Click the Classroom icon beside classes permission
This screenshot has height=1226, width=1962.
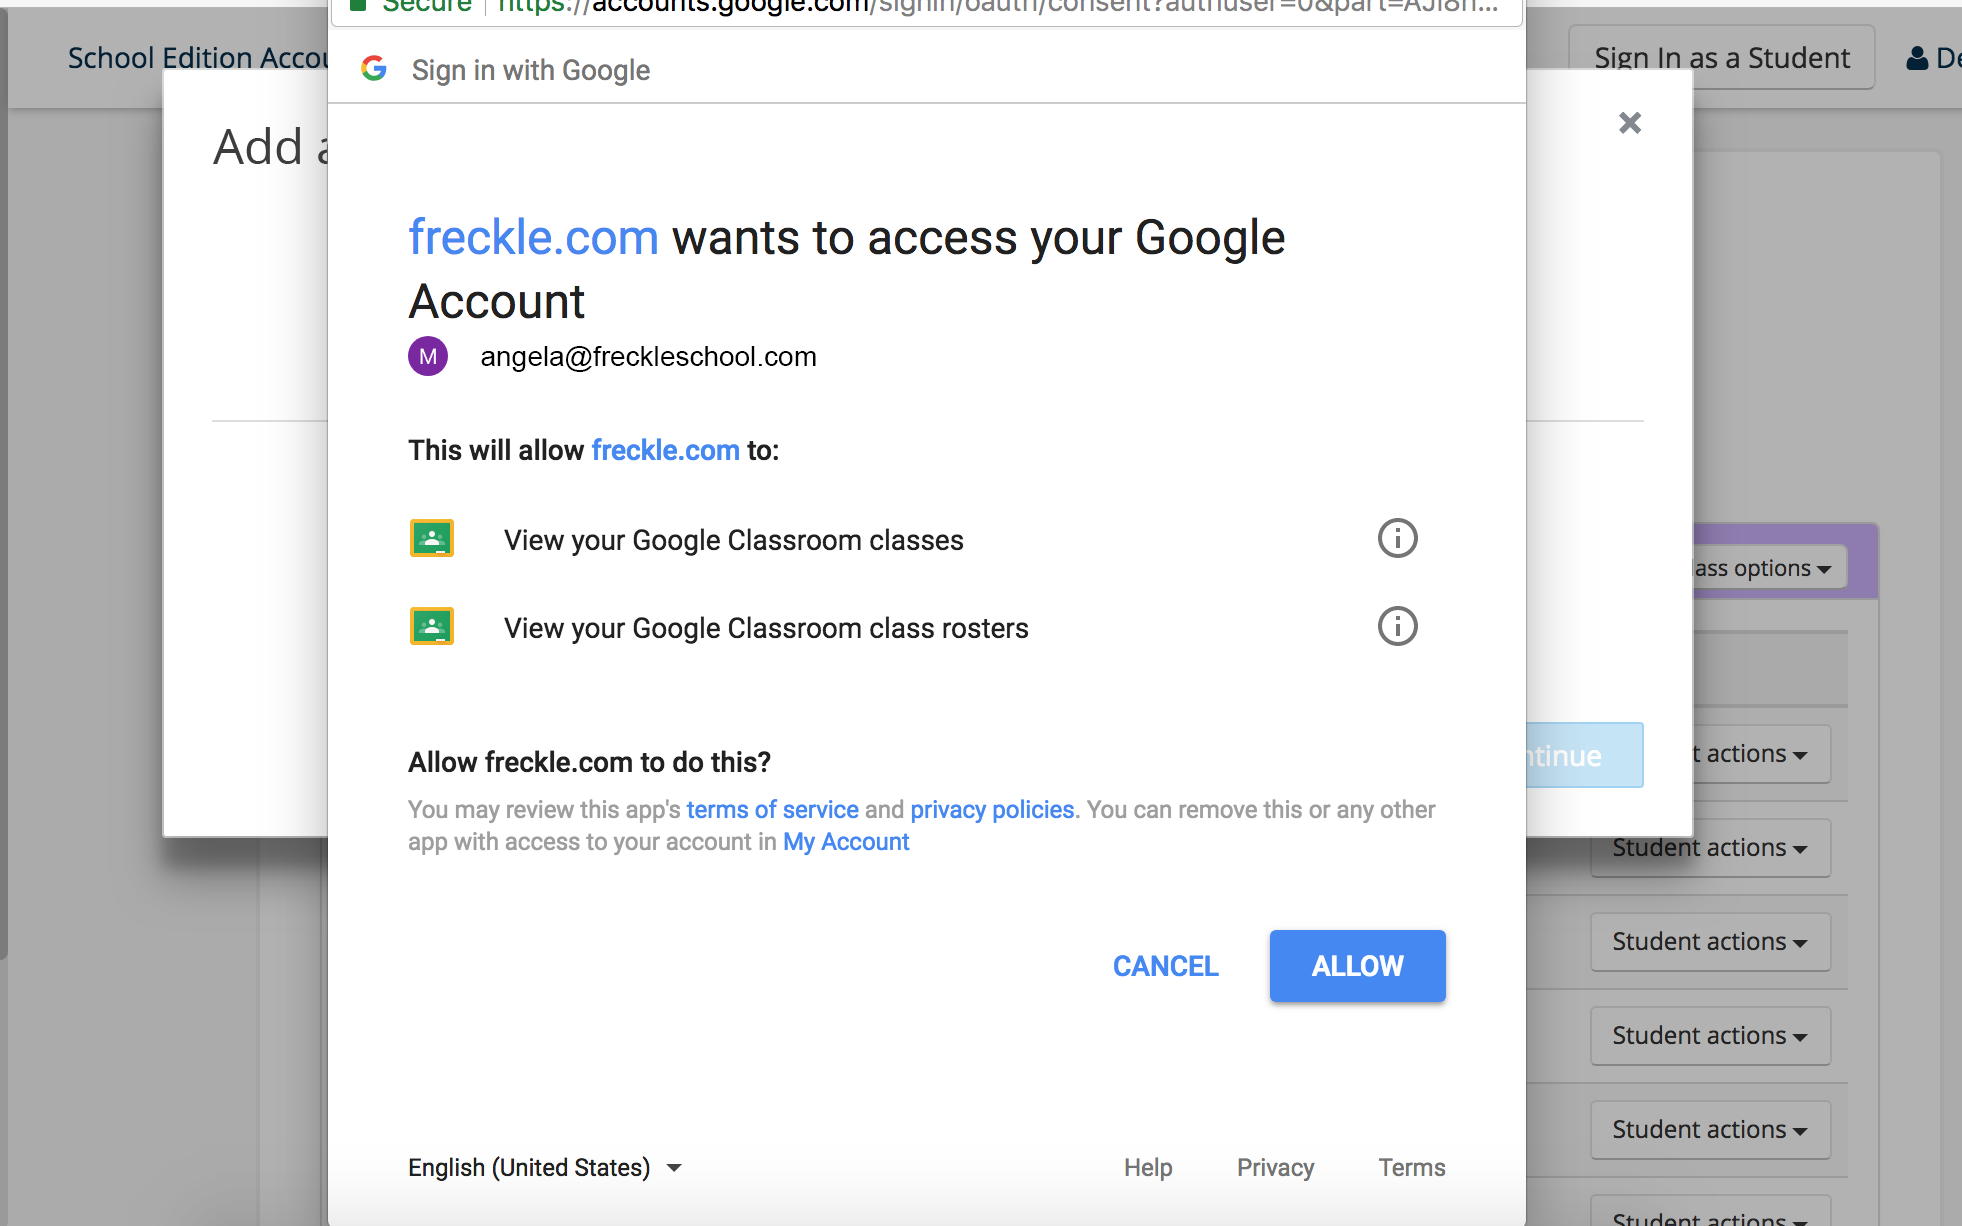click(432, 539)
